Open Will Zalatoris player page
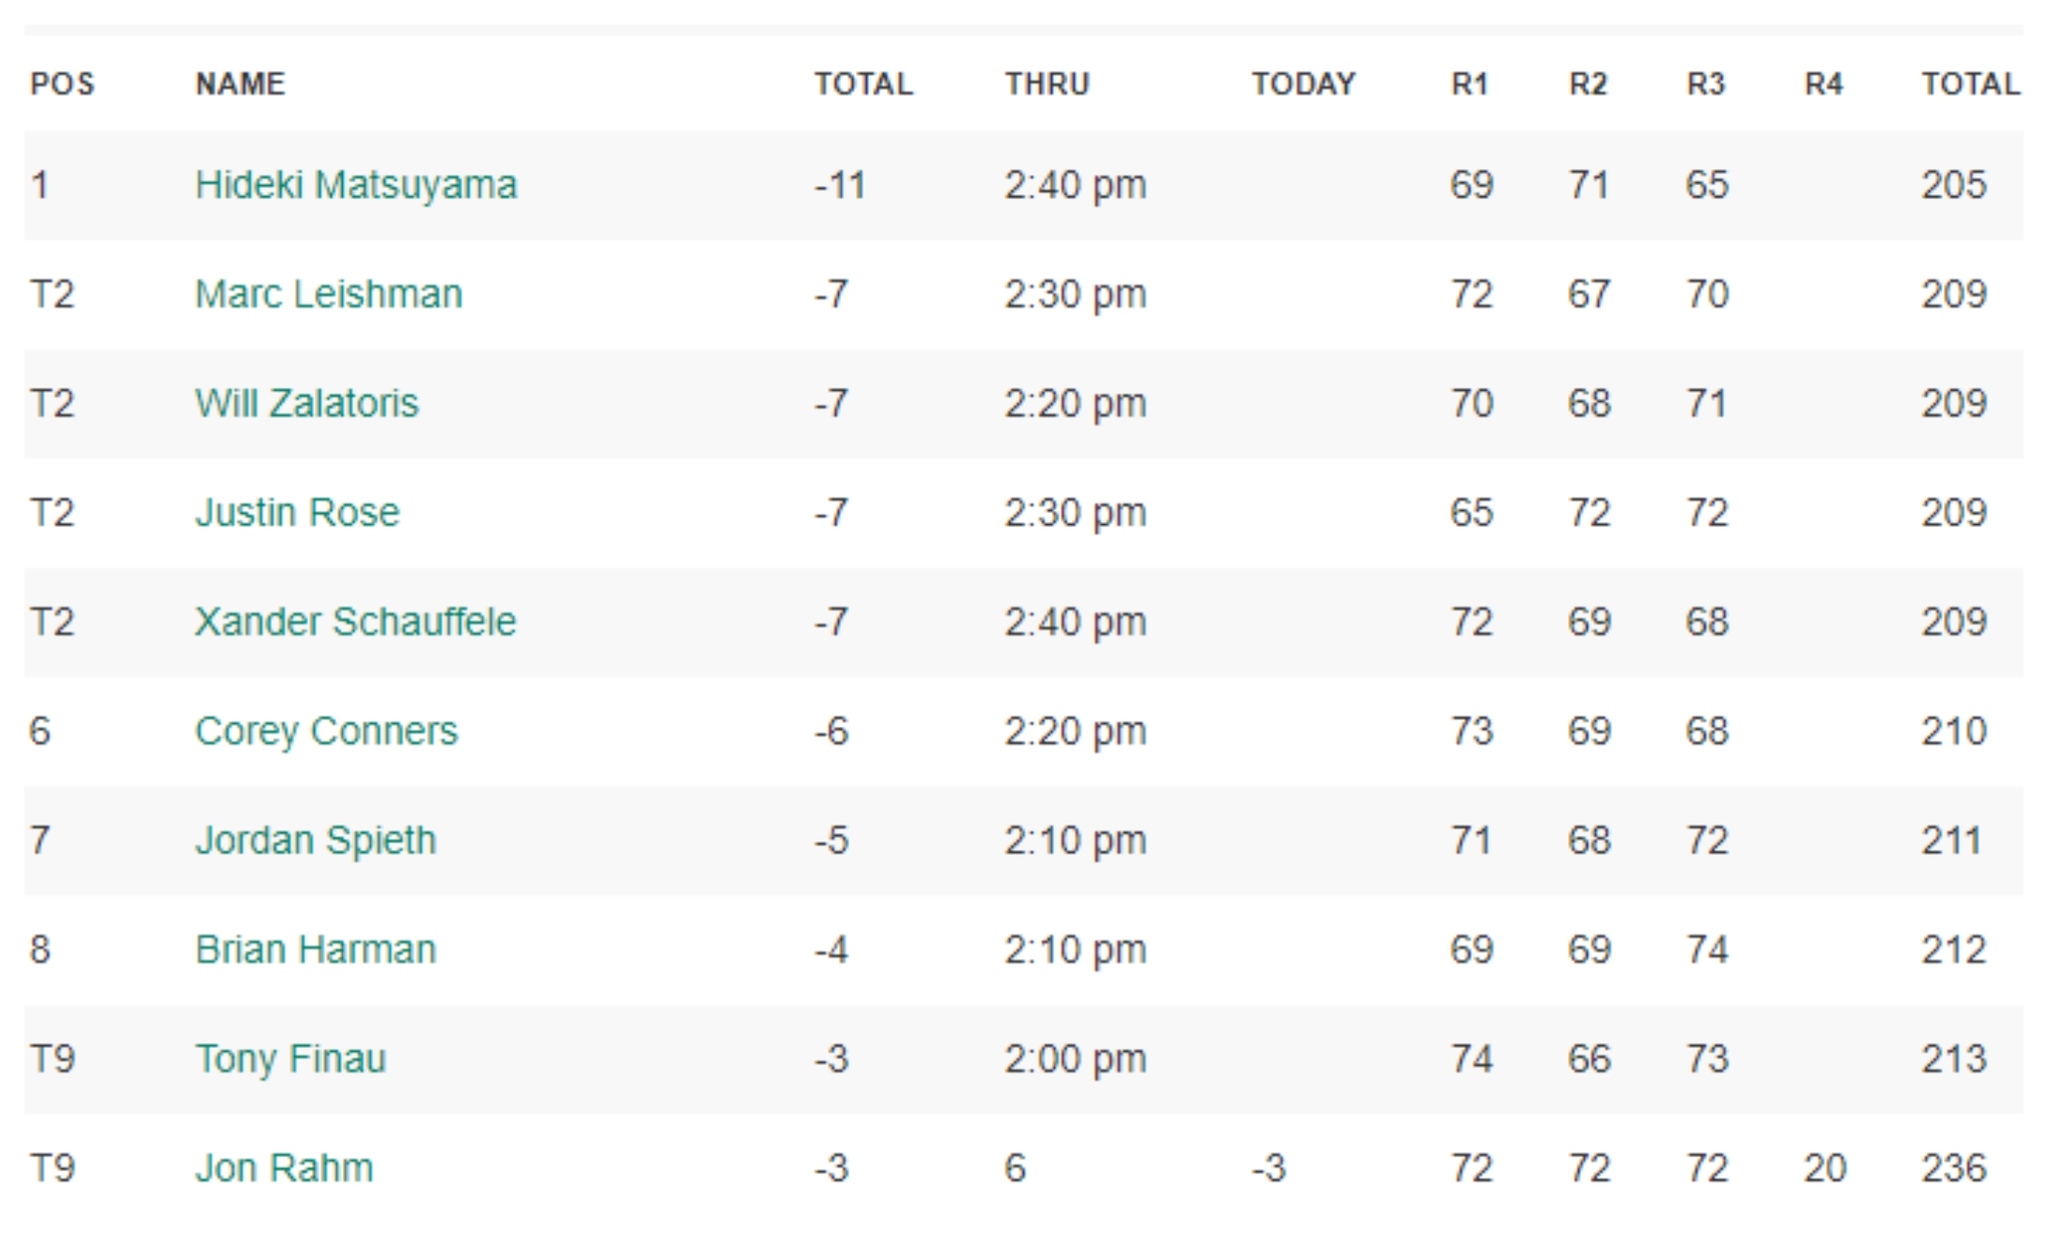 click(306, 403)
